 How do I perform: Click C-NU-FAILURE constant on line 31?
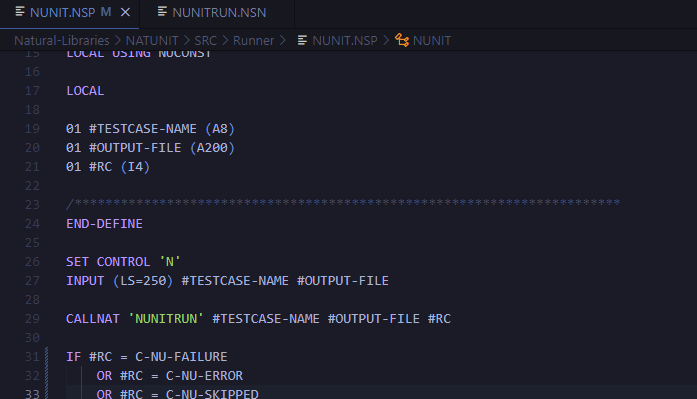tap(181, 356)
